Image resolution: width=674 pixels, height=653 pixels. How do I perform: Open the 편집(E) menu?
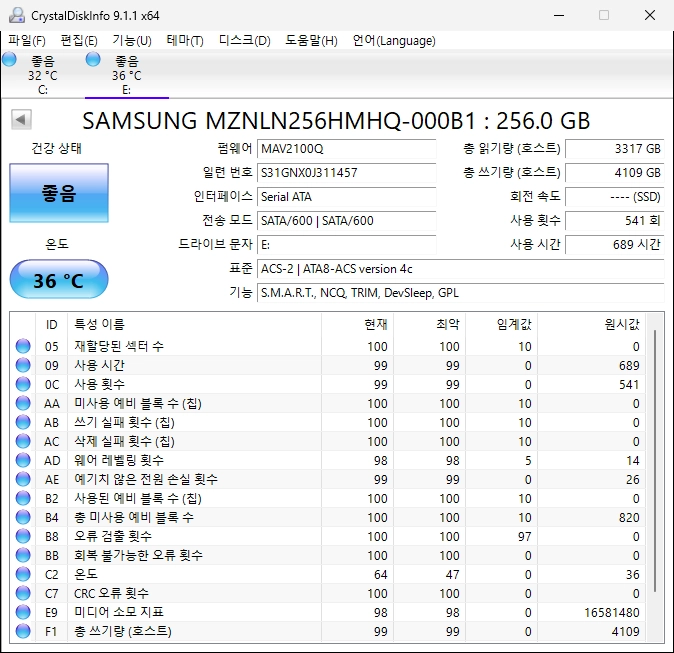tap(79, 40)
